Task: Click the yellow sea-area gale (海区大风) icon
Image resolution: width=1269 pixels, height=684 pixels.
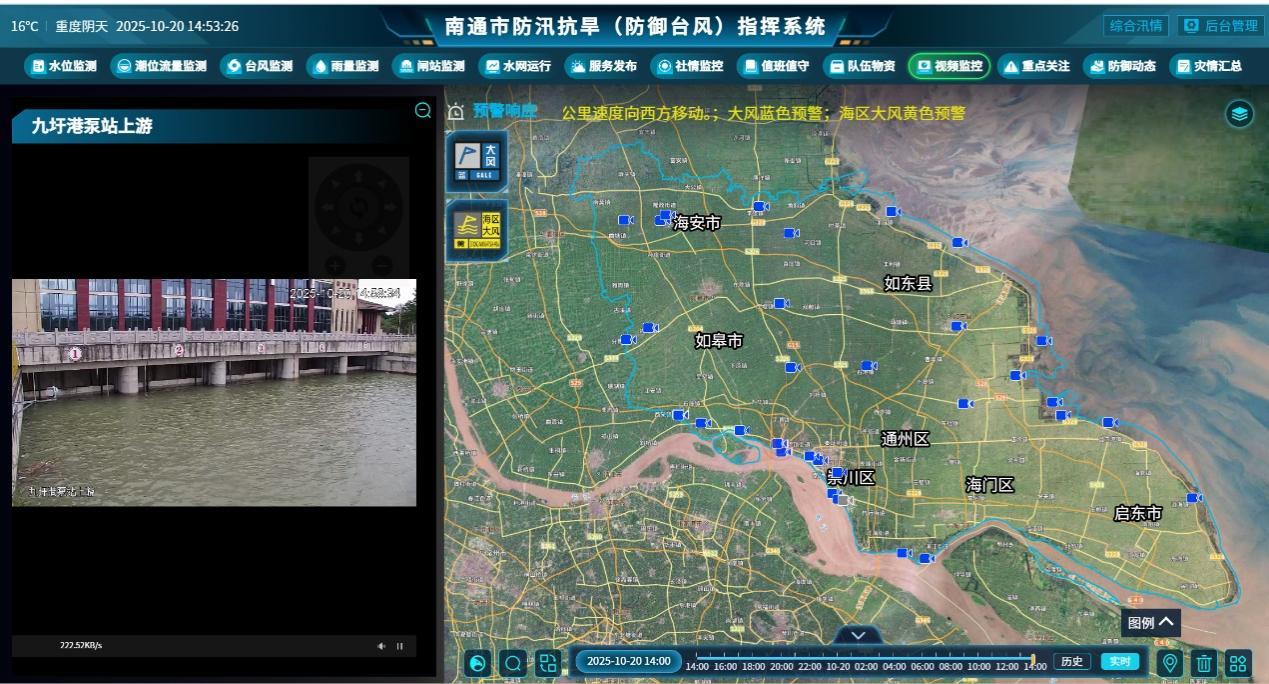Action: pyautogui.click(x=477, y=229)
